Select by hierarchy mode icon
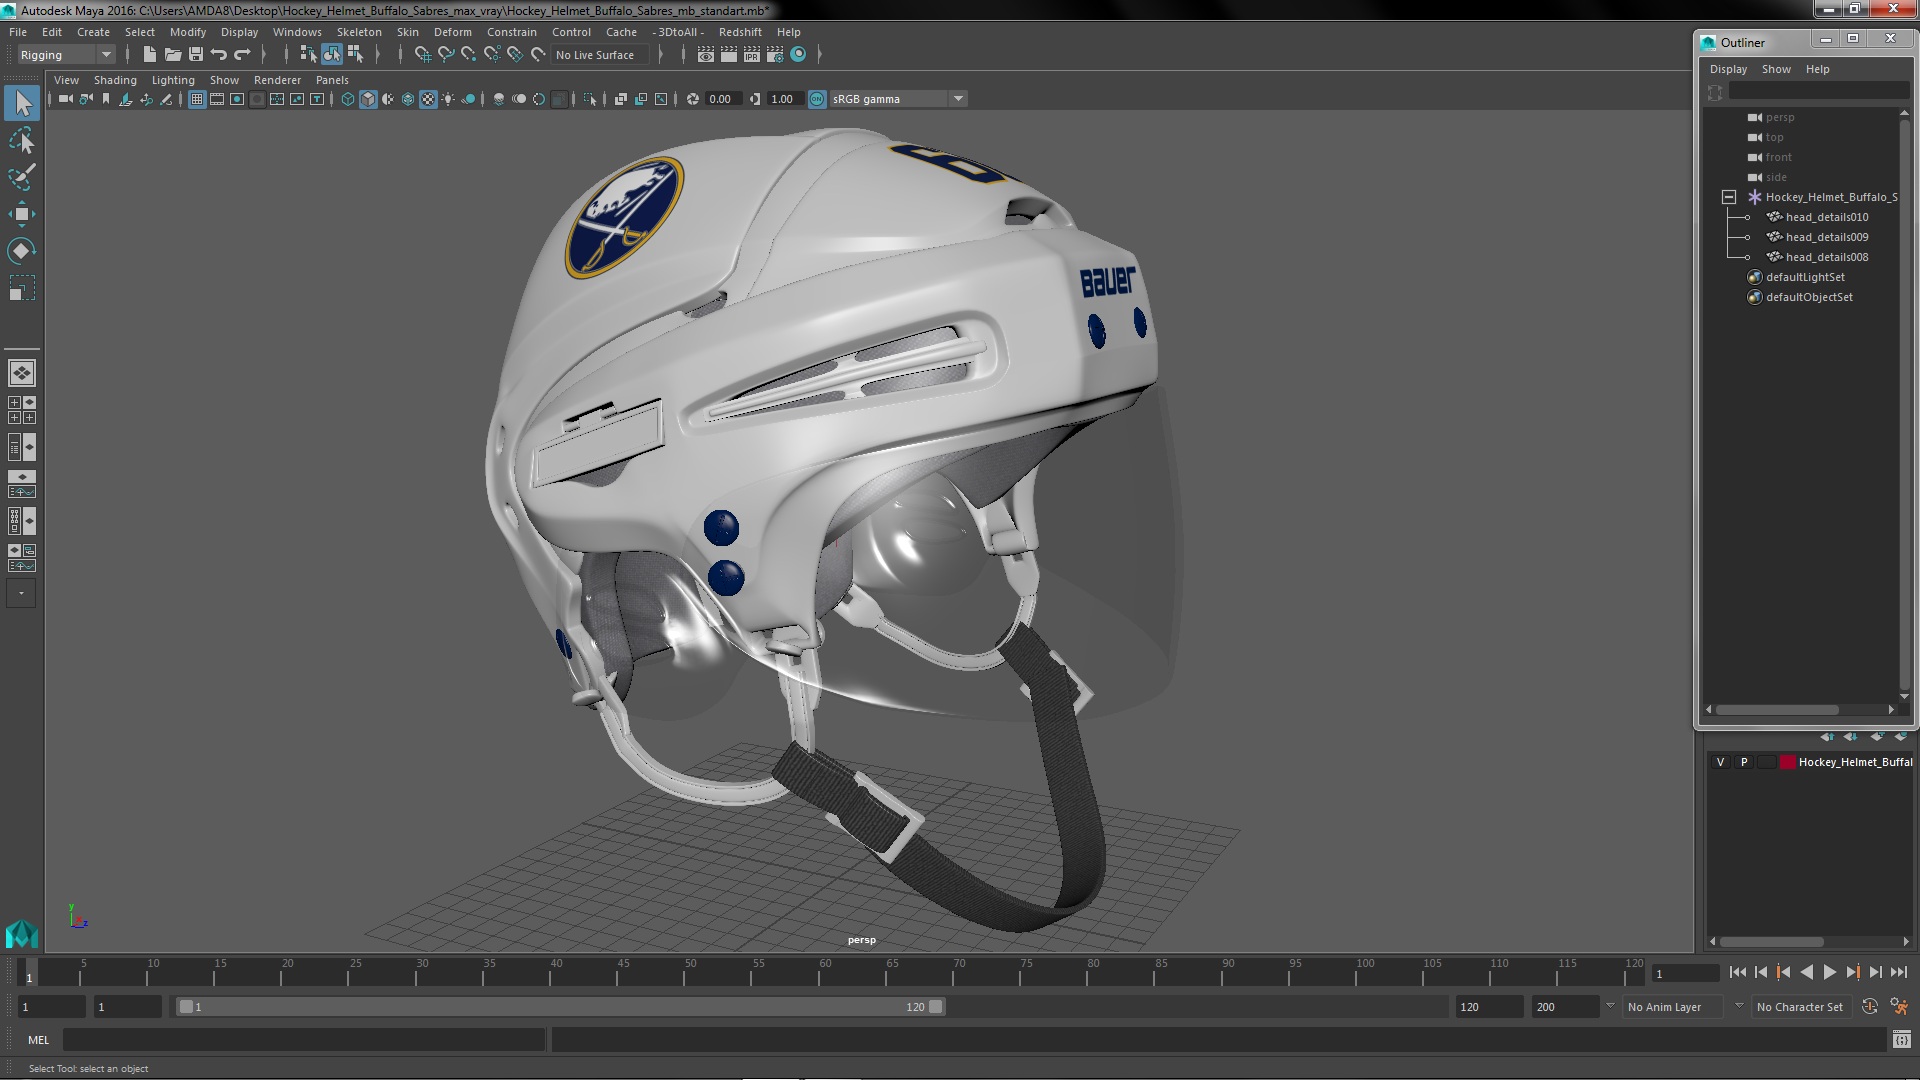 308,55
